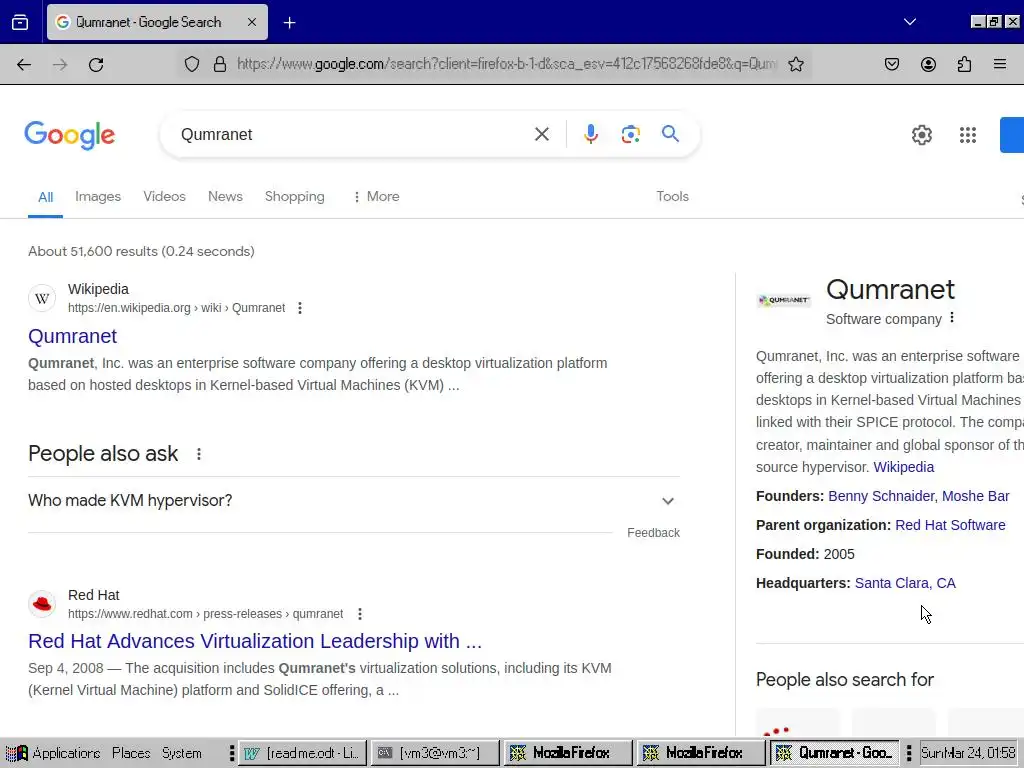Switch to vm3@vm3 terminal taskbar window

435,753
